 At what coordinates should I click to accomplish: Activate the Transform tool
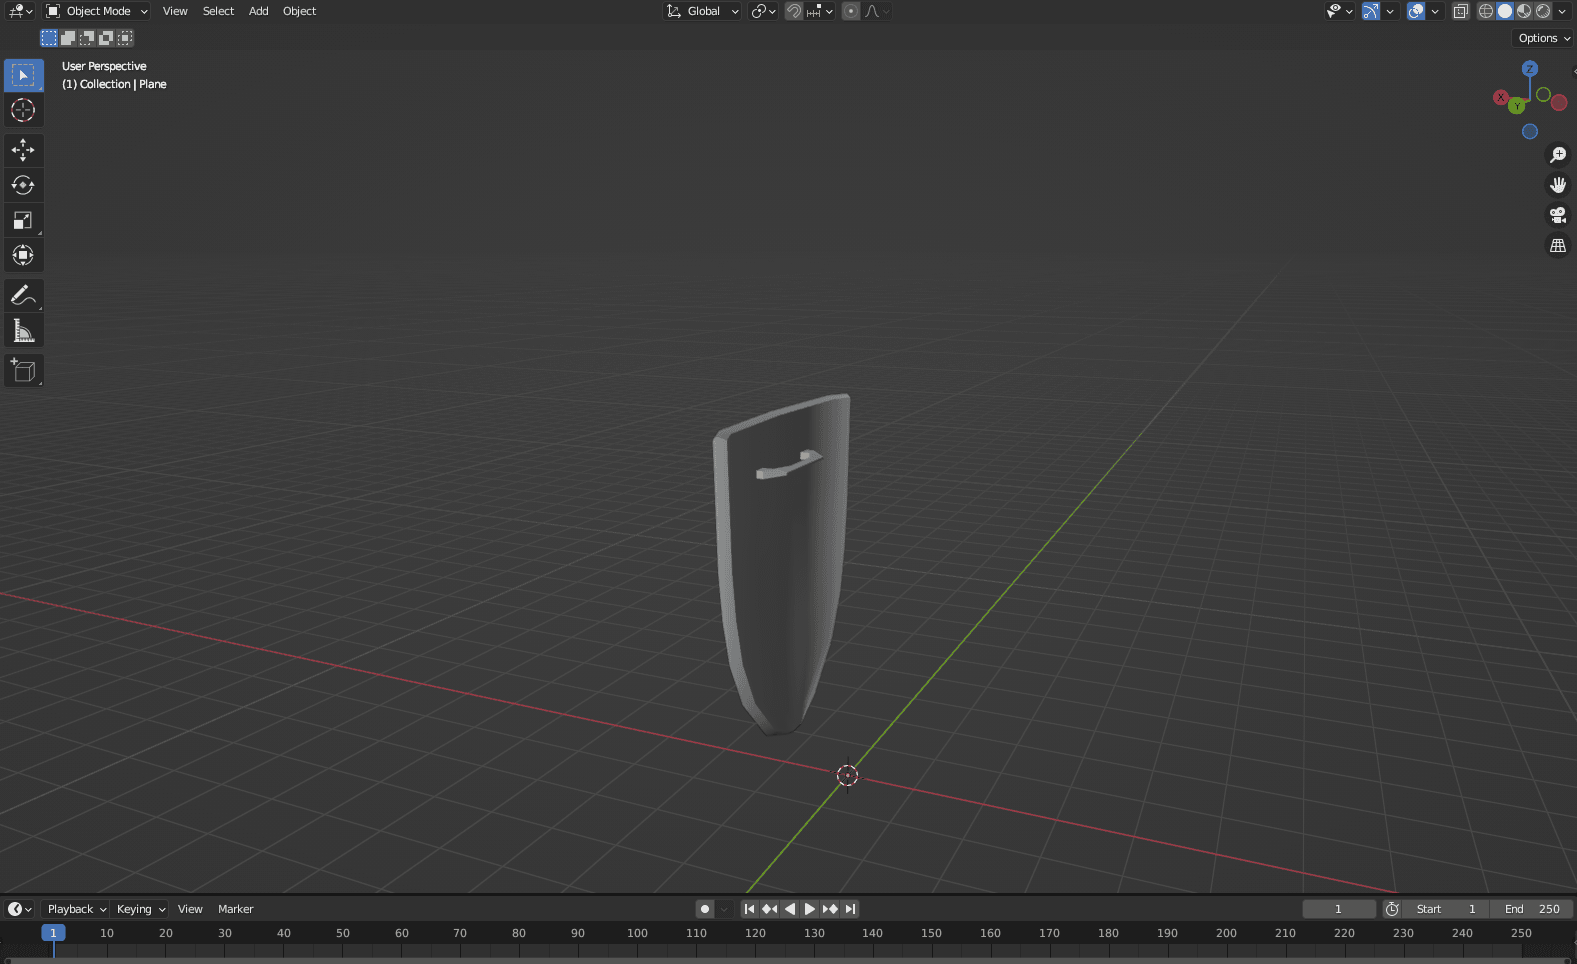(x=23, y=255)
